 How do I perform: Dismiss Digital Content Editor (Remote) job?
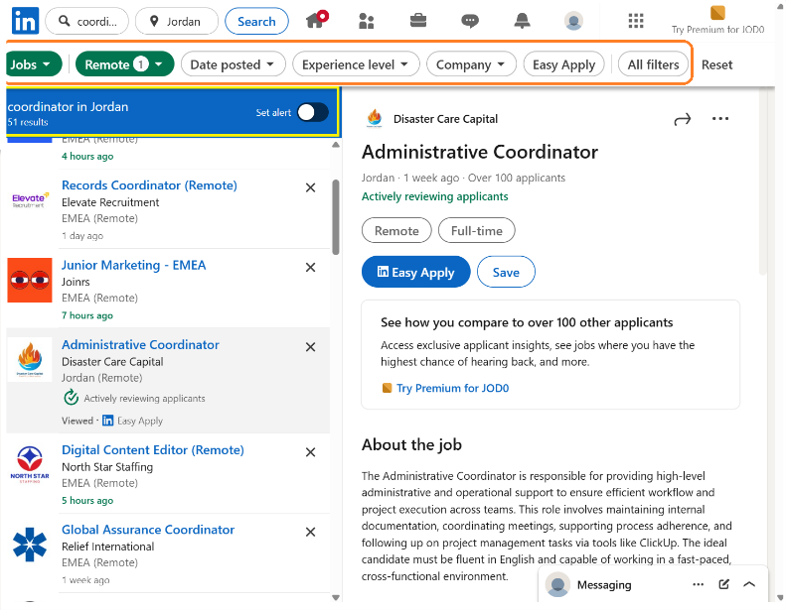click(311, 452)
